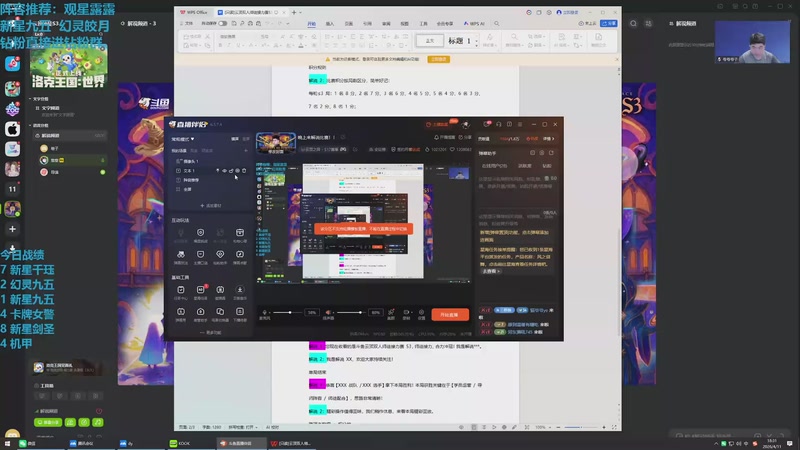Open heart-shaped interactive tool icon
Screen dimensions: 800x450
pyautogui.click(x=220, y=254)
